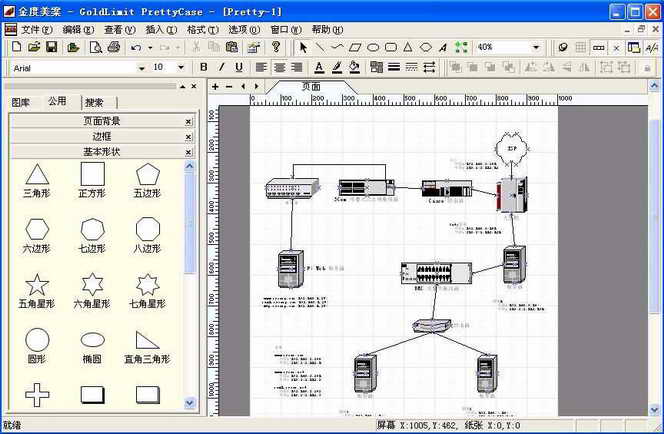664x434 pixels.
Task: Toggle Italic text formatting
Action: click(x=221, y=67)
